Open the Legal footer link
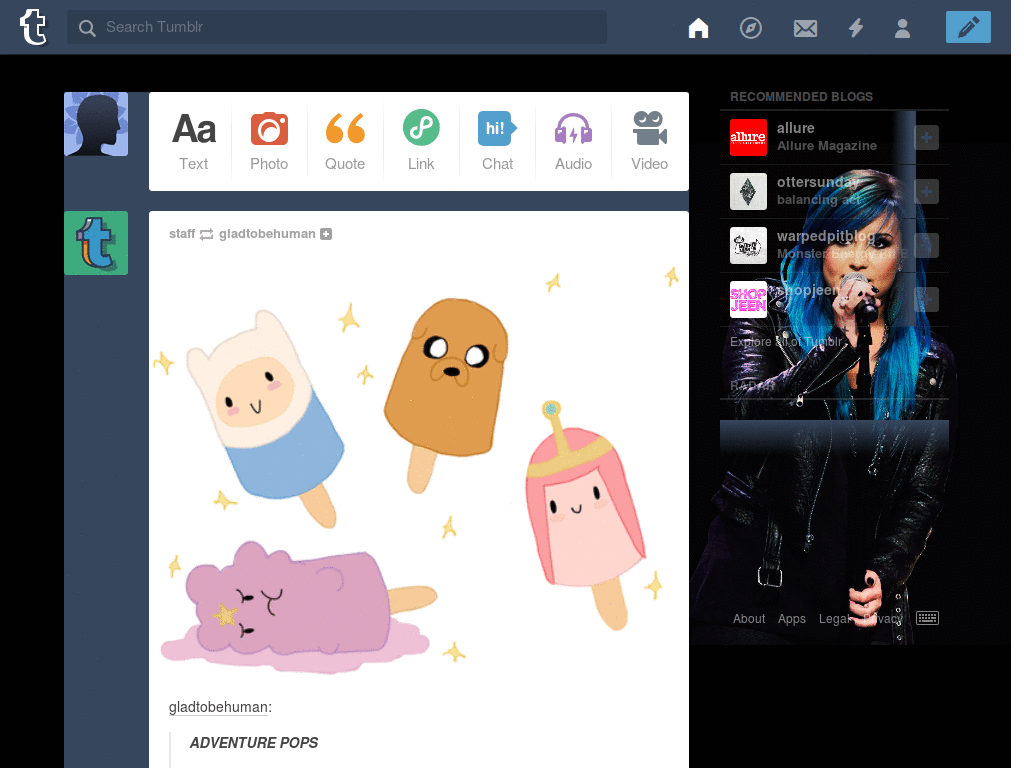Viewport: 1024px width, 768px height. point(834,618)
